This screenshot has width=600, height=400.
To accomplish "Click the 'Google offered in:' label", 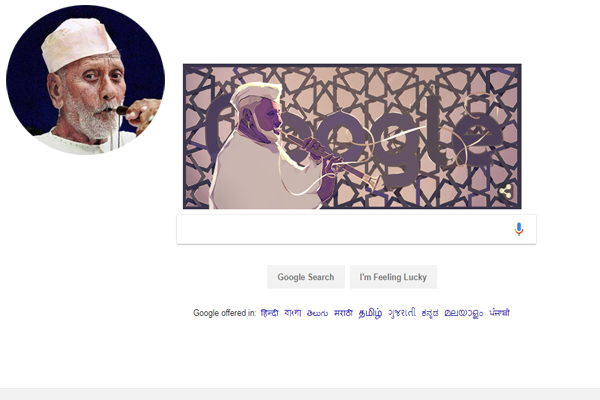I will [x=225, y=313].
